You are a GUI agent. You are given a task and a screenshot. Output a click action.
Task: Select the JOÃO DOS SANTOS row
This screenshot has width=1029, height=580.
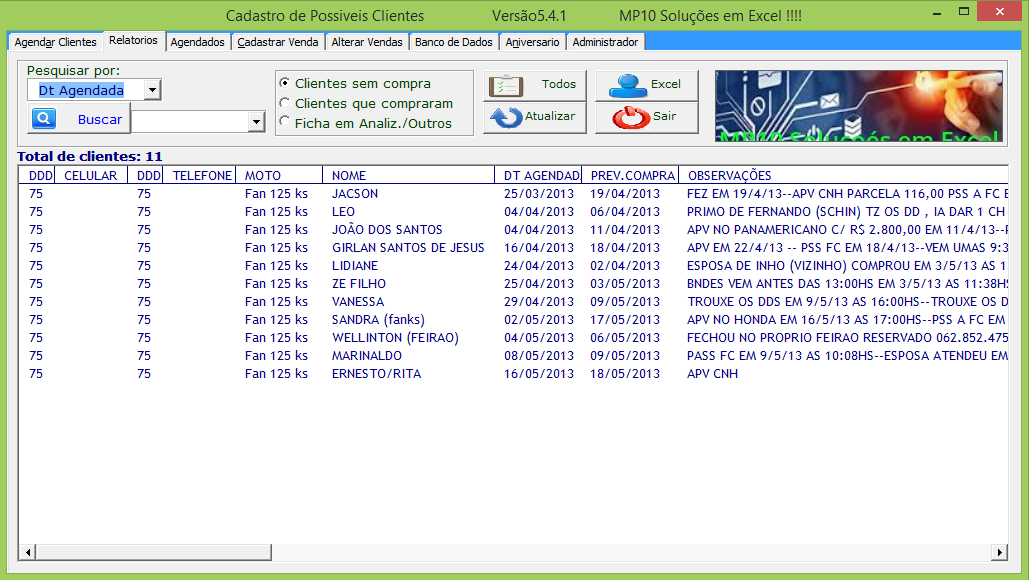point(513,230)
